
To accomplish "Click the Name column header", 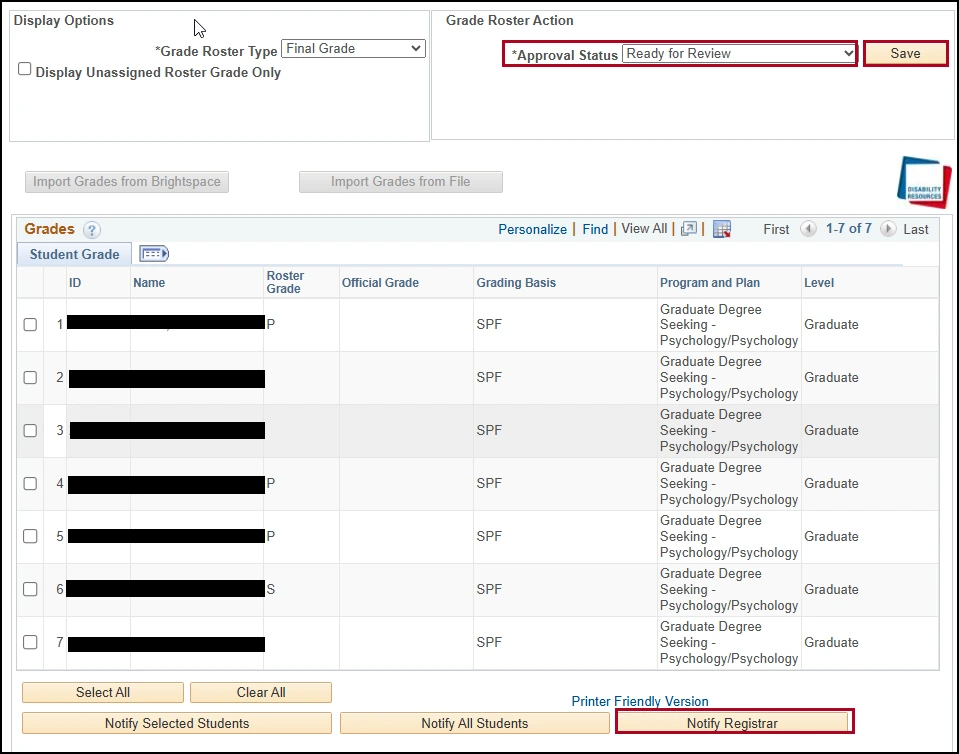I will click(149, 283).
